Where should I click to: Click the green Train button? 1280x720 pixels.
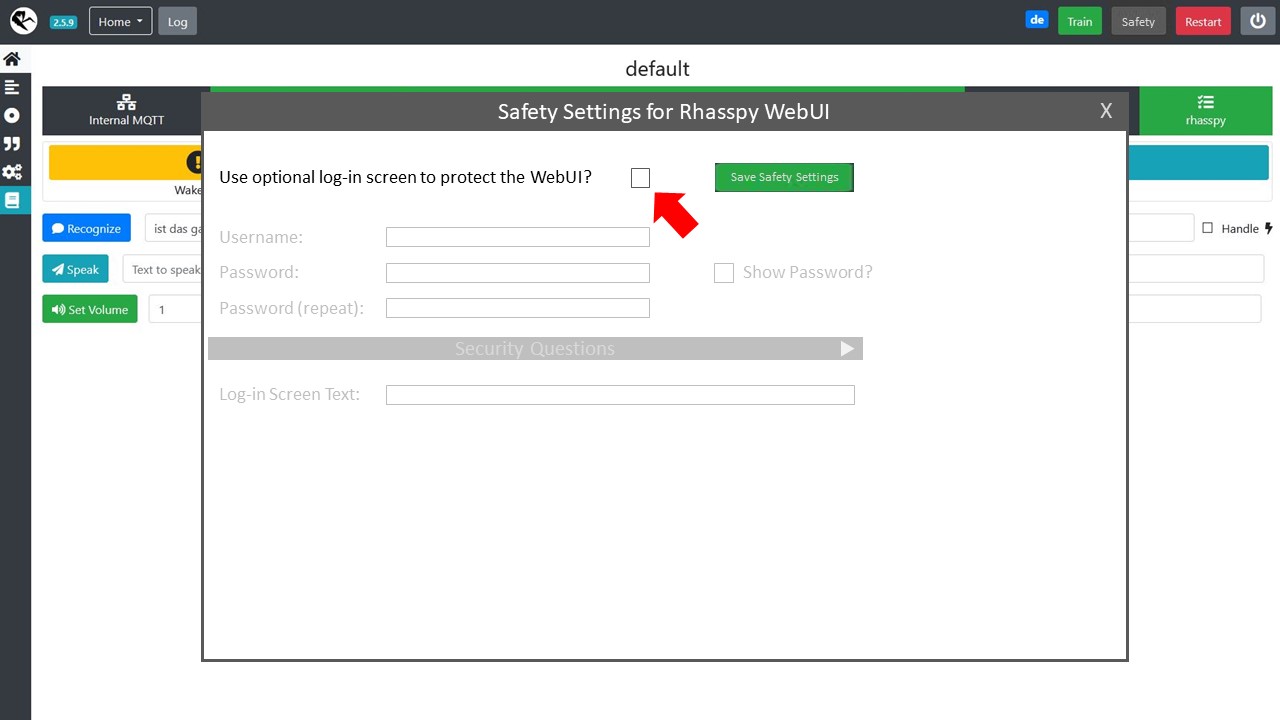pos(1079,20)
